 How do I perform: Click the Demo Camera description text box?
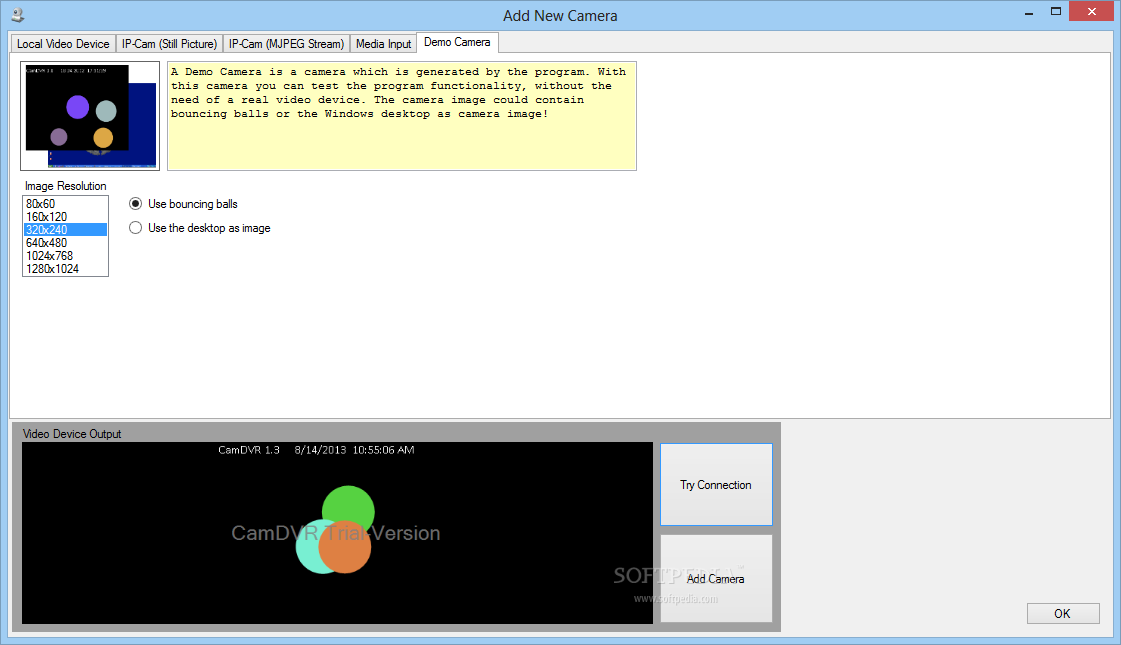pyautogui.click(x=402, y=116)
